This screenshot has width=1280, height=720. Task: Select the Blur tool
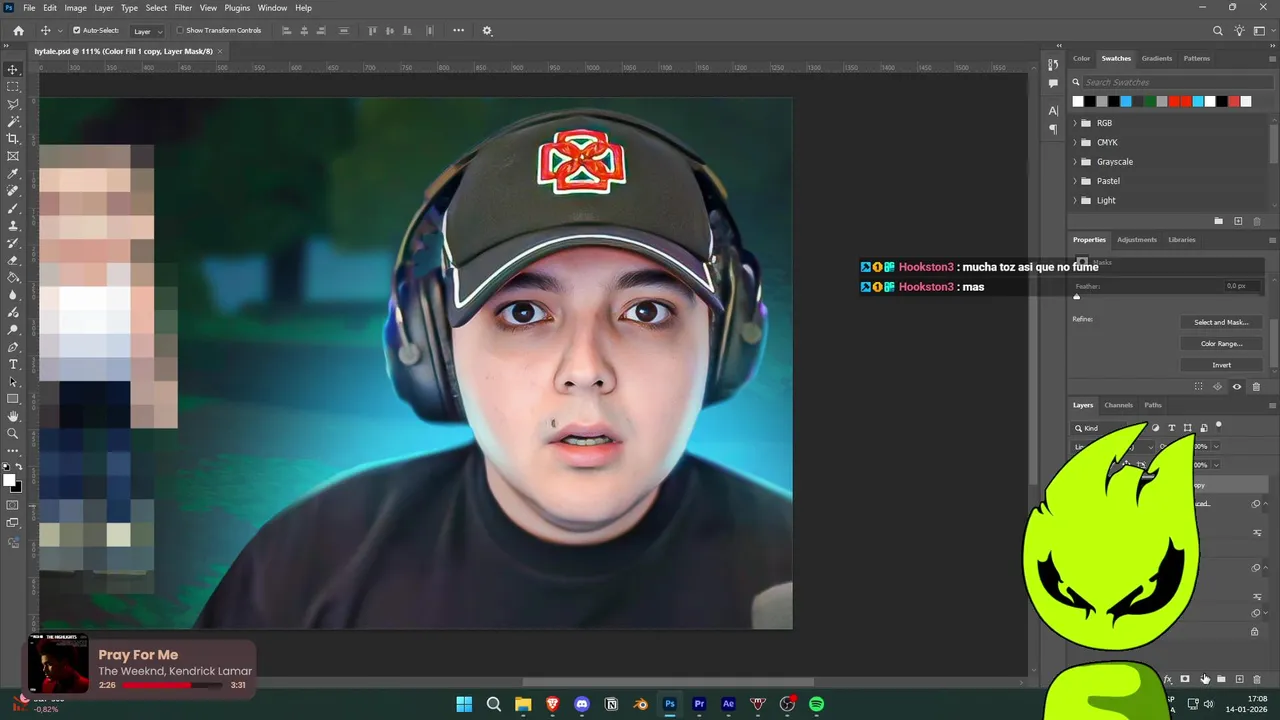click(13, 295)
